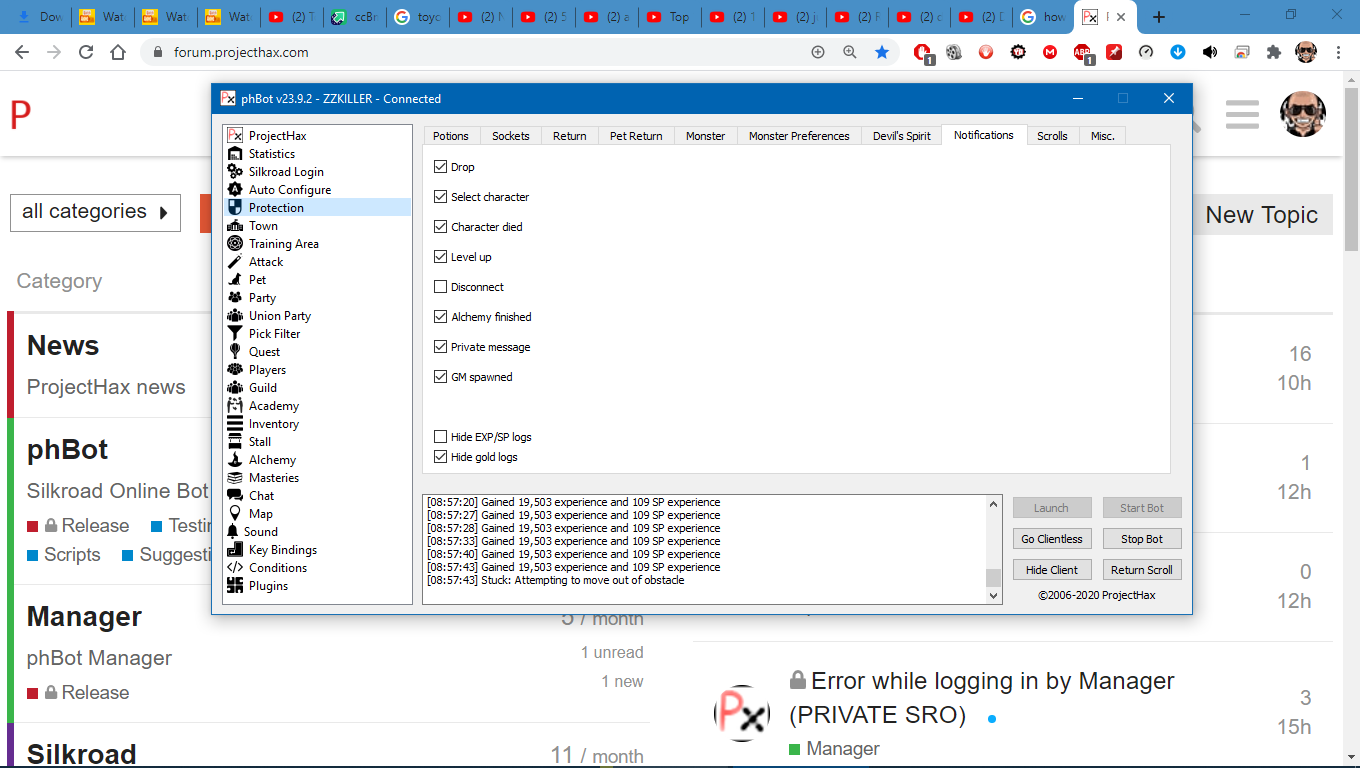Open the Training Area target icon
The height and width of the screenshot is (768, 1360).
(x=235, y=244)
